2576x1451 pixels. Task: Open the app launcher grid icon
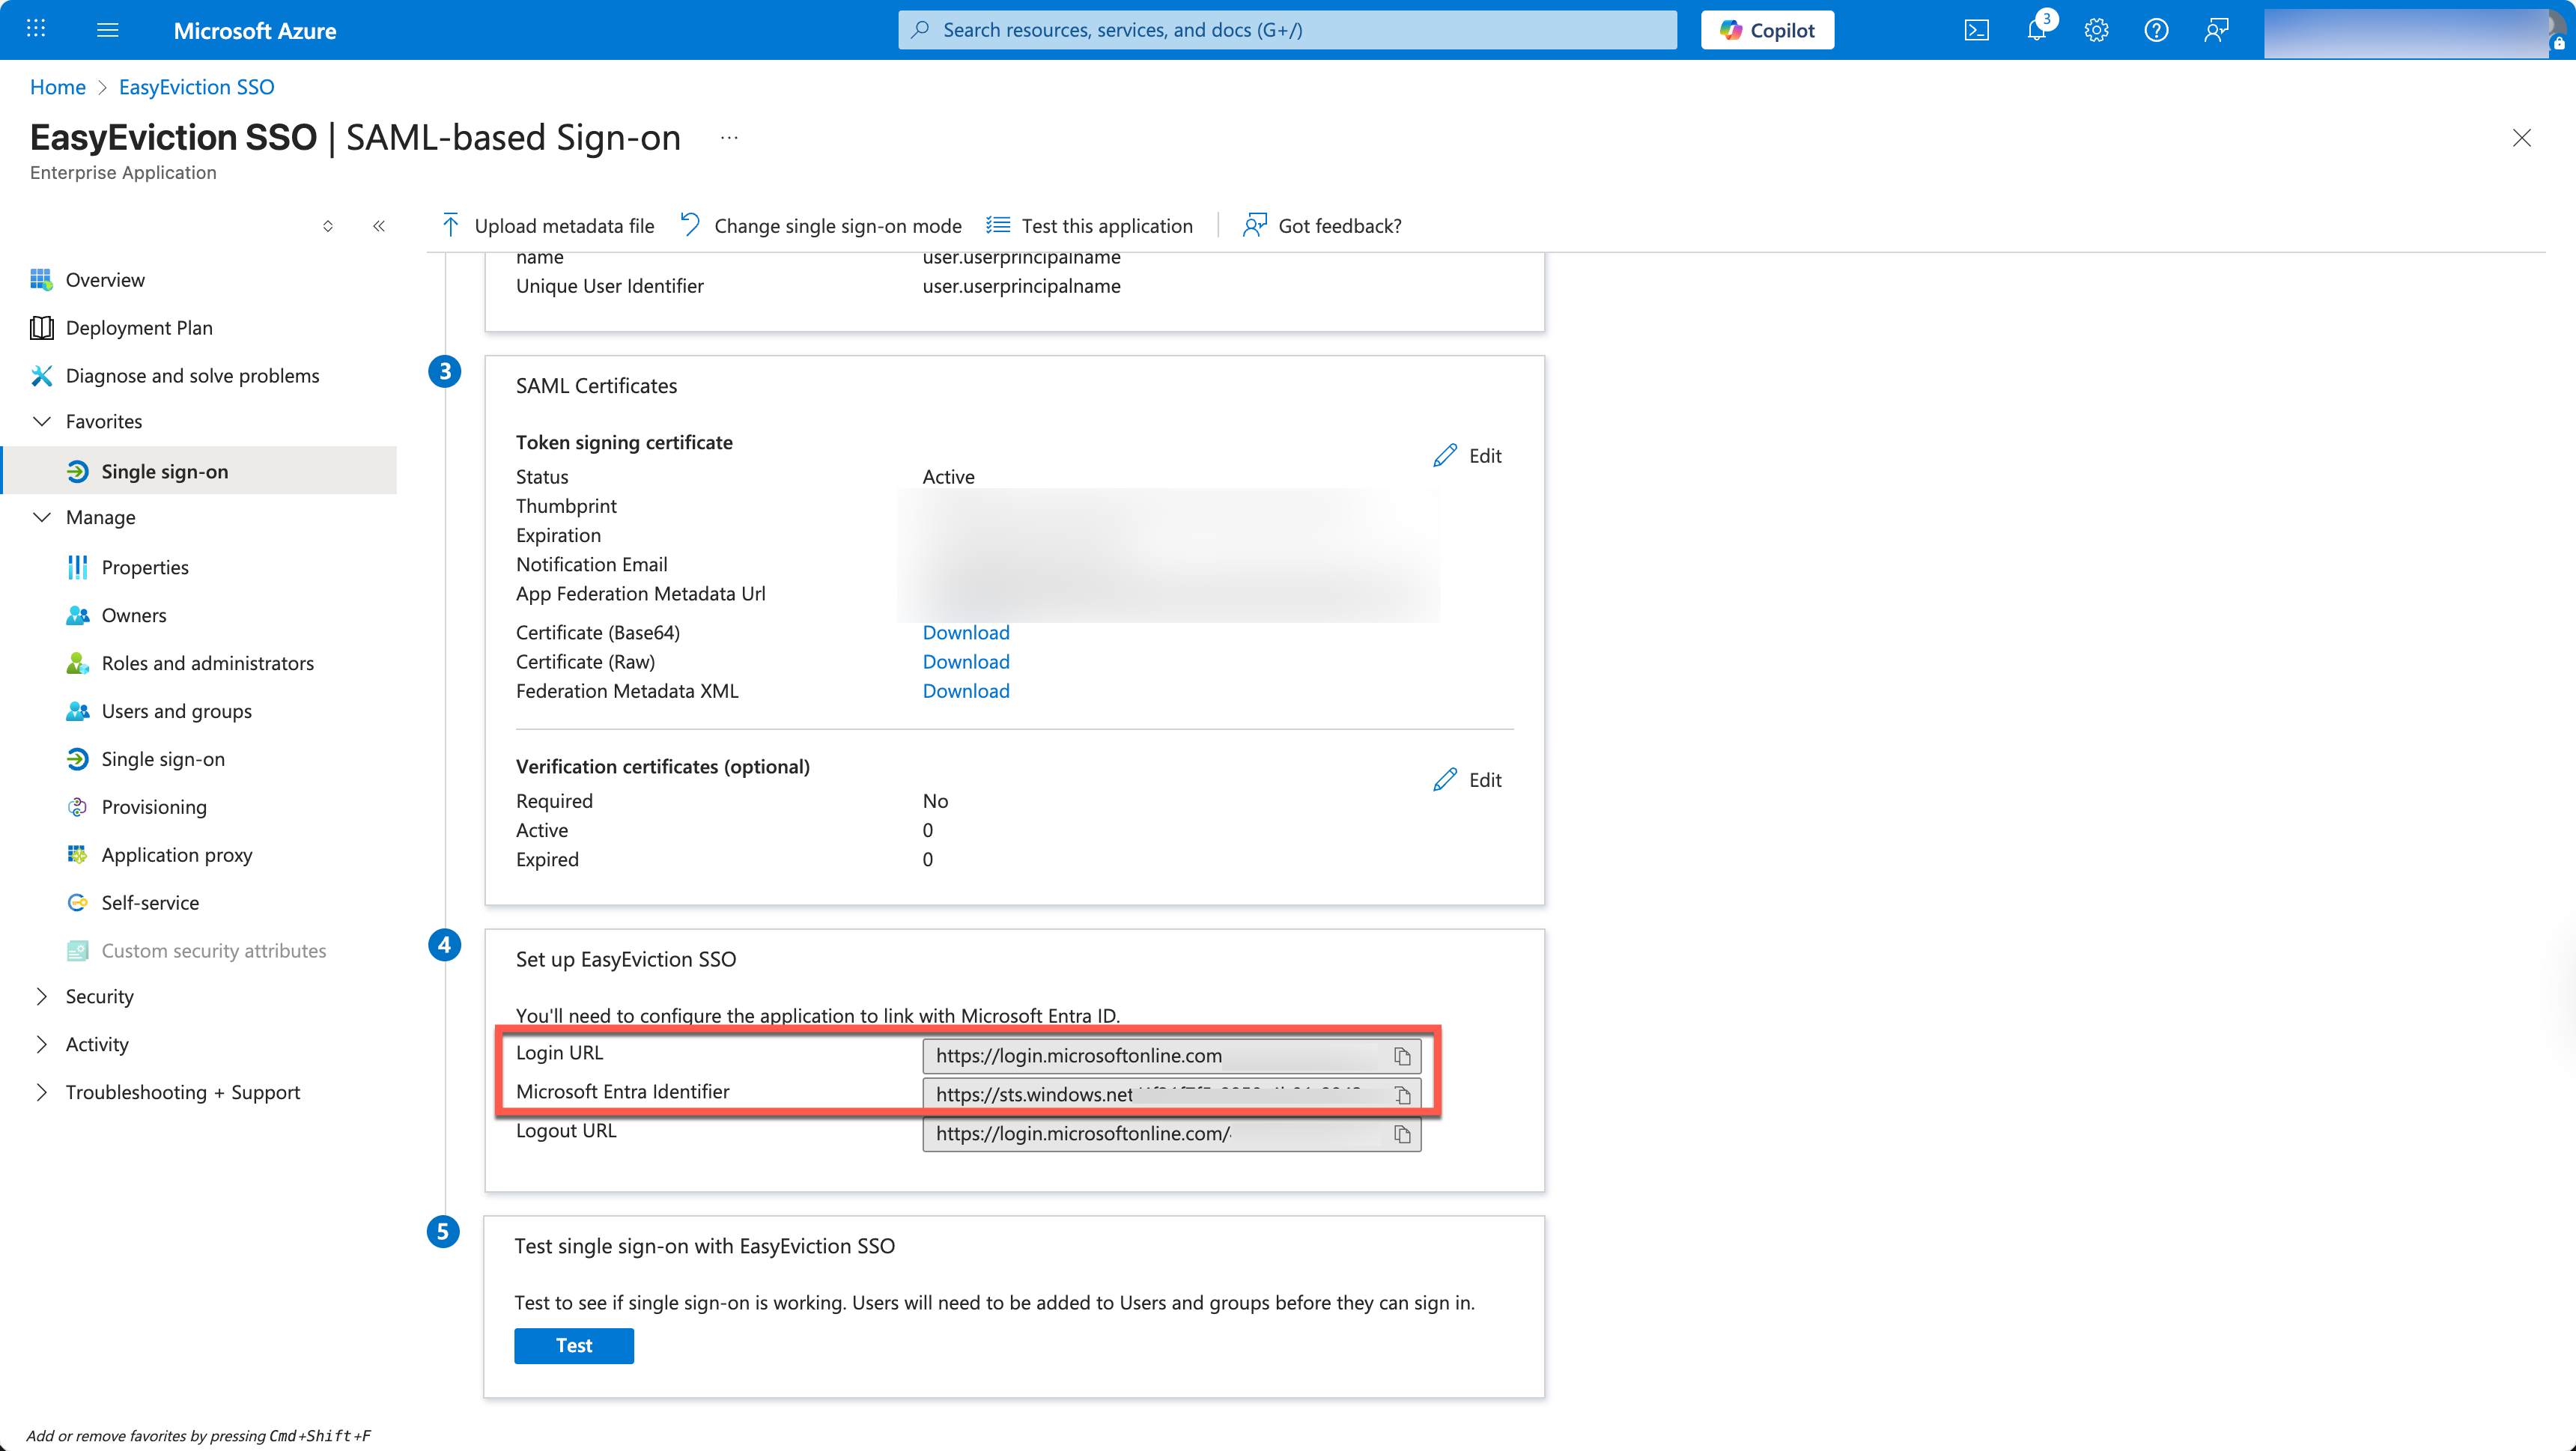click(x=36, y=29)
